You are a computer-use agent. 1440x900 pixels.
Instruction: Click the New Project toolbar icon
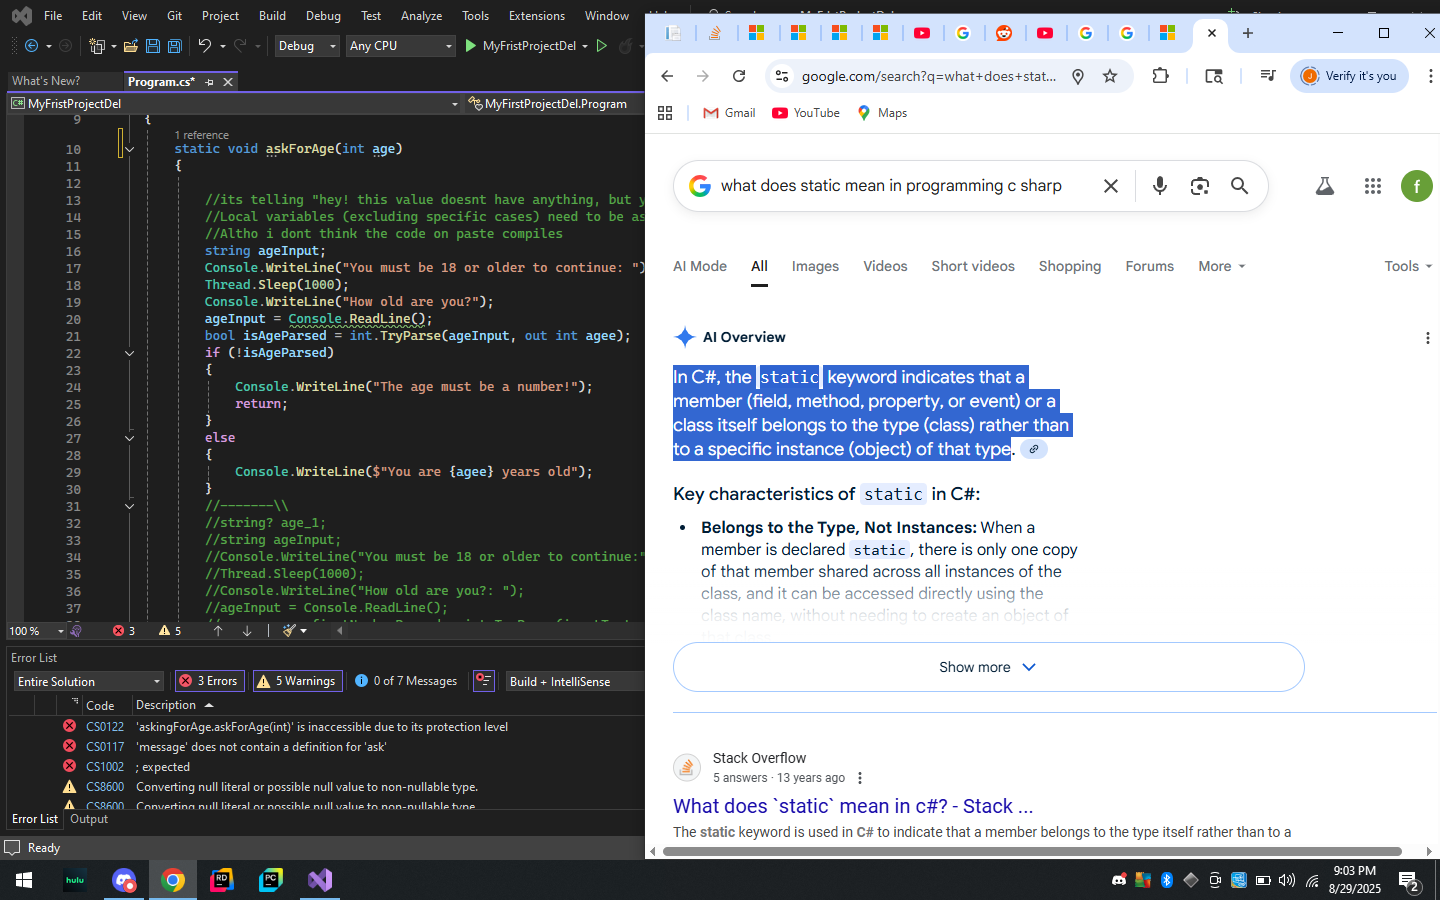pyautogui.click(x=97, y=46)
